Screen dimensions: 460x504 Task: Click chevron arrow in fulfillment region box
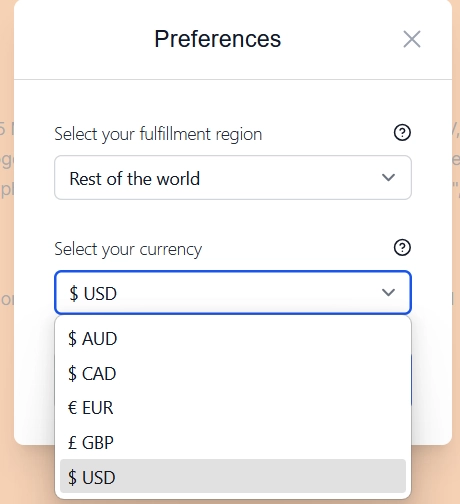tap(388, 177)
